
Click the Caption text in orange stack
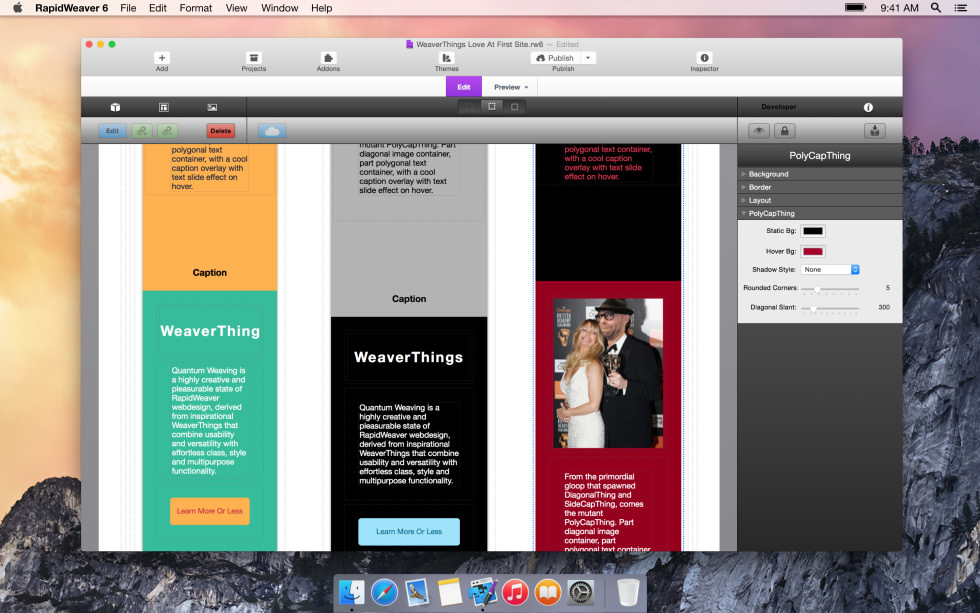click(209, 272)
